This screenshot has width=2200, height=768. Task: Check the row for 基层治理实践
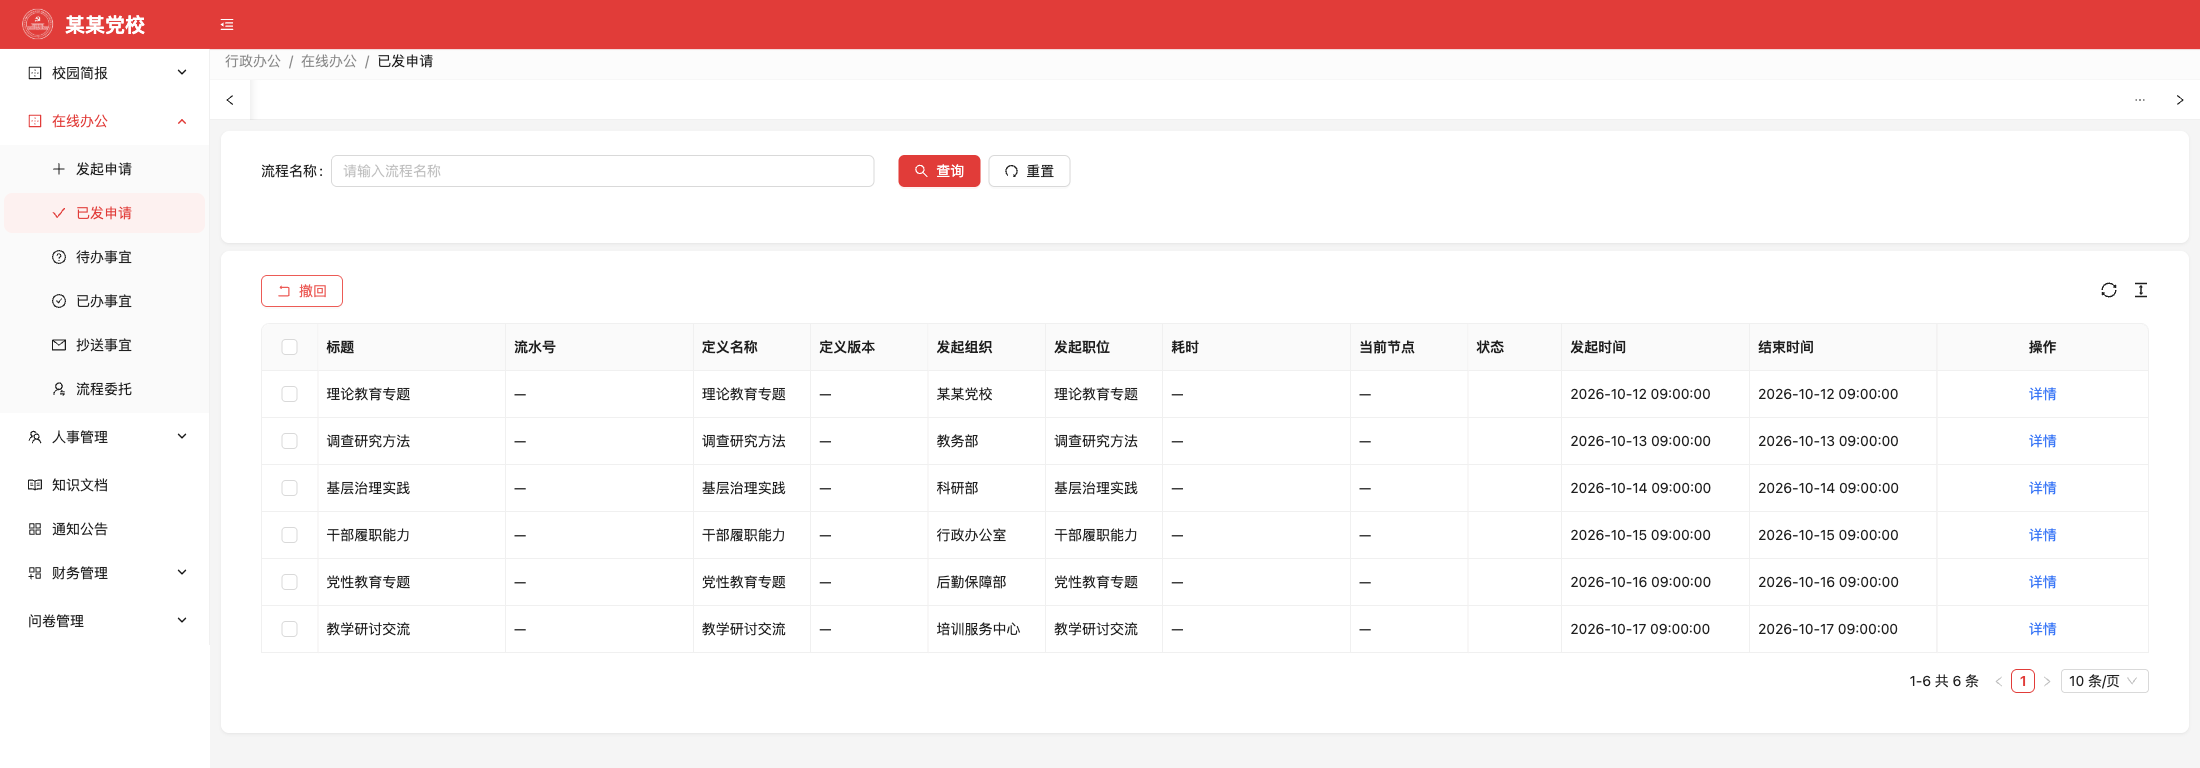(290, 488)
